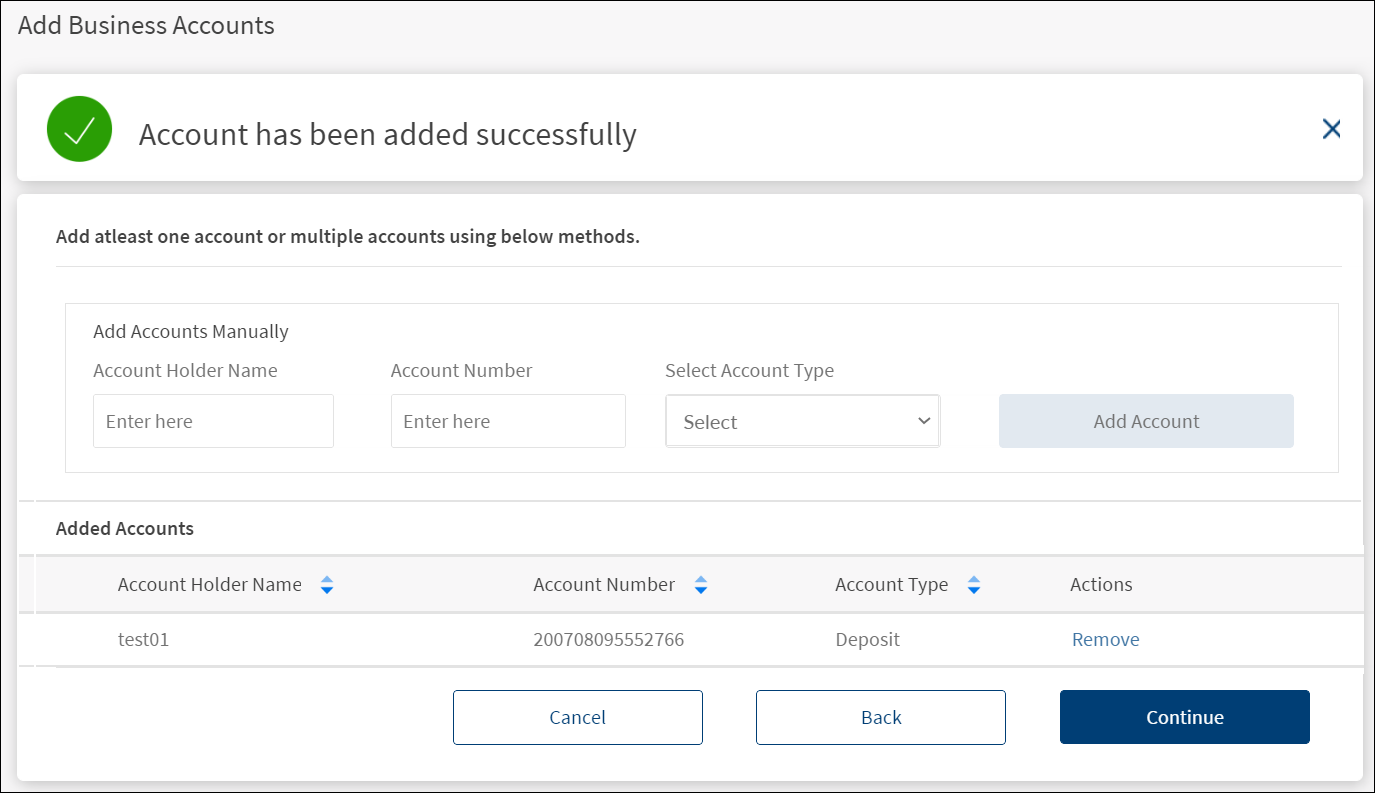The width and height of the screenshot is (1375, 793).
Task: Select the test01 account holder cell
Action: [x=144, y=640]
